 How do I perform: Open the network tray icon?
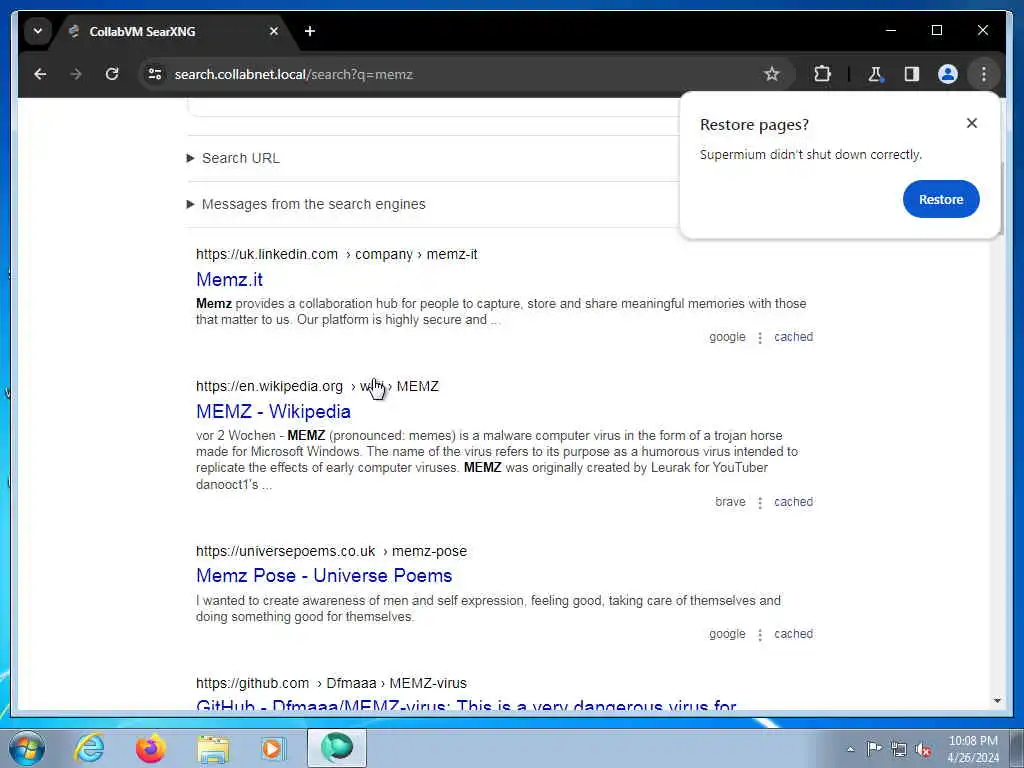(899, 749)
